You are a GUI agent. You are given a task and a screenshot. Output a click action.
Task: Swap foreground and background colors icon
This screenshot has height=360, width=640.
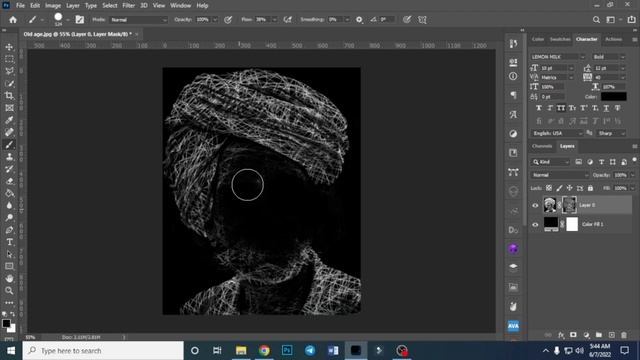(x=13, y=314)
